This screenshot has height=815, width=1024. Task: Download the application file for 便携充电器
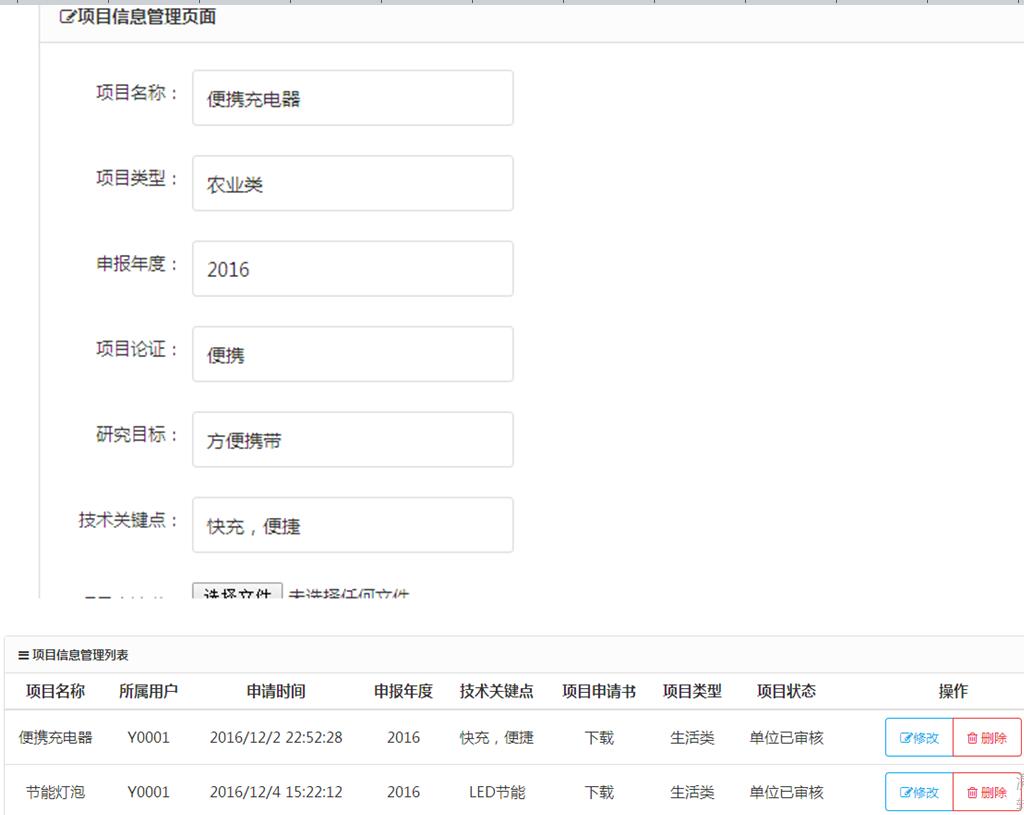coord(599,738)
